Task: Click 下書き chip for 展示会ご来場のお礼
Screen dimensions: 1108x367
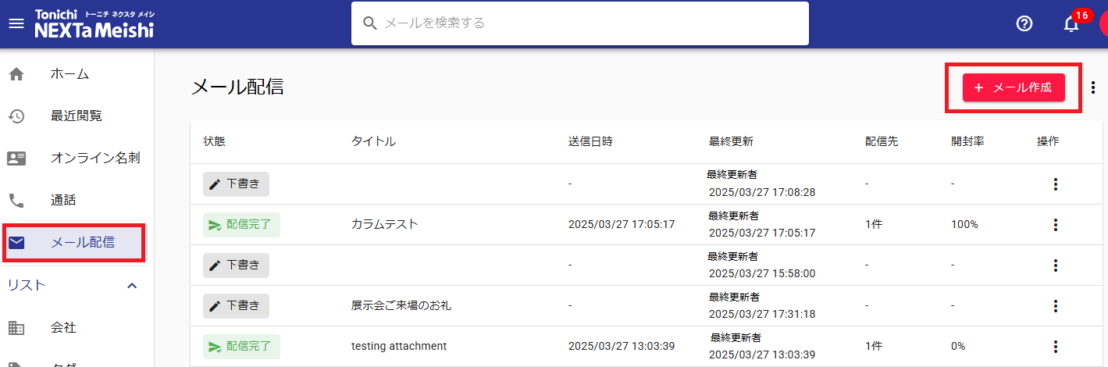Action: tap(236, 306)
